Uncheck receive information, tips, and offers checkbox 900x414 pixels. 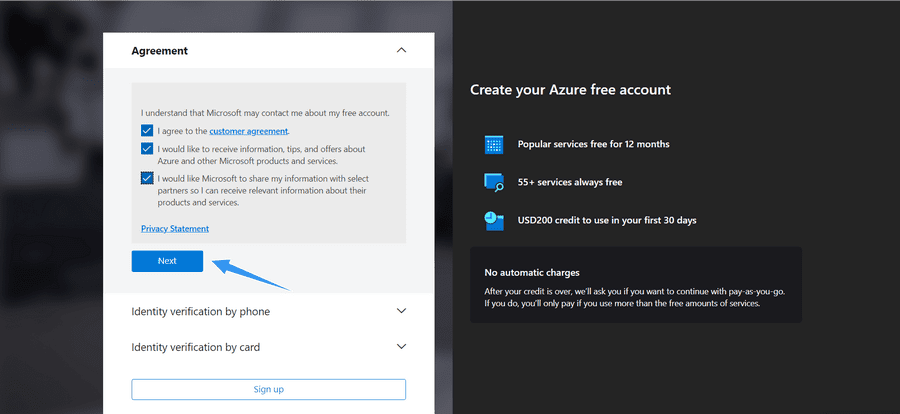click(x=147, y=149)
